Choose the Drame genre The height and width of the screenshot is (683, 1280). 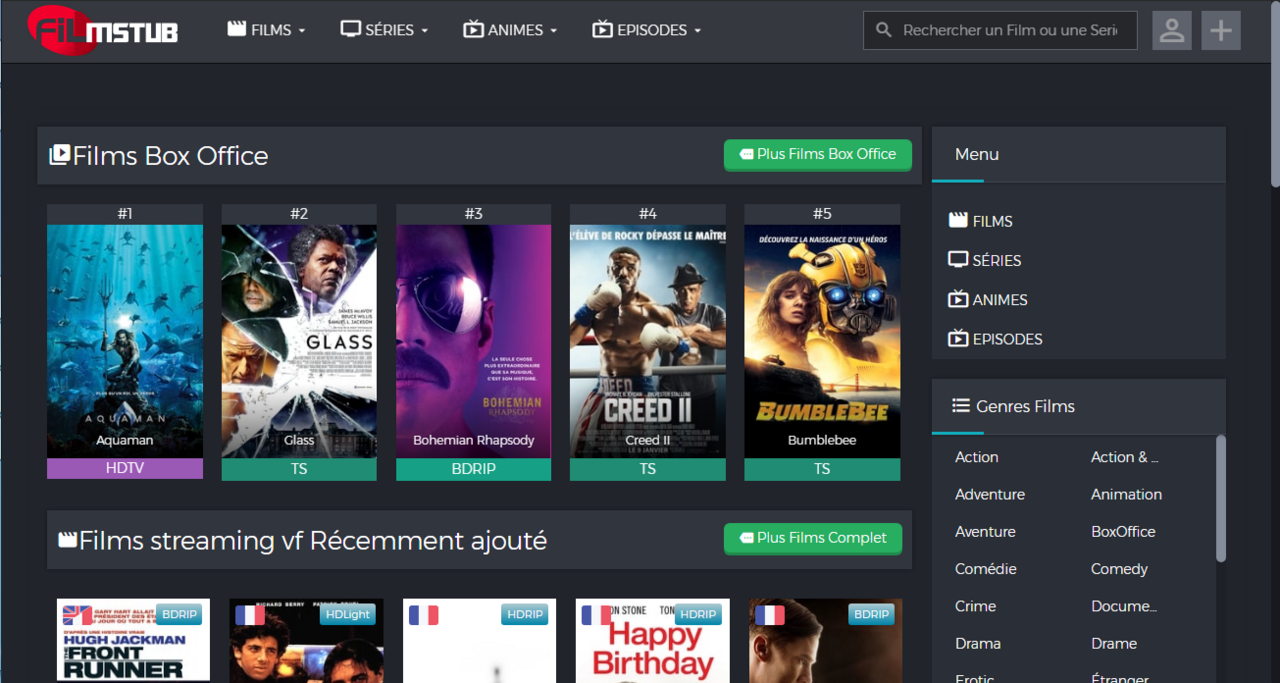[1114, 643]
